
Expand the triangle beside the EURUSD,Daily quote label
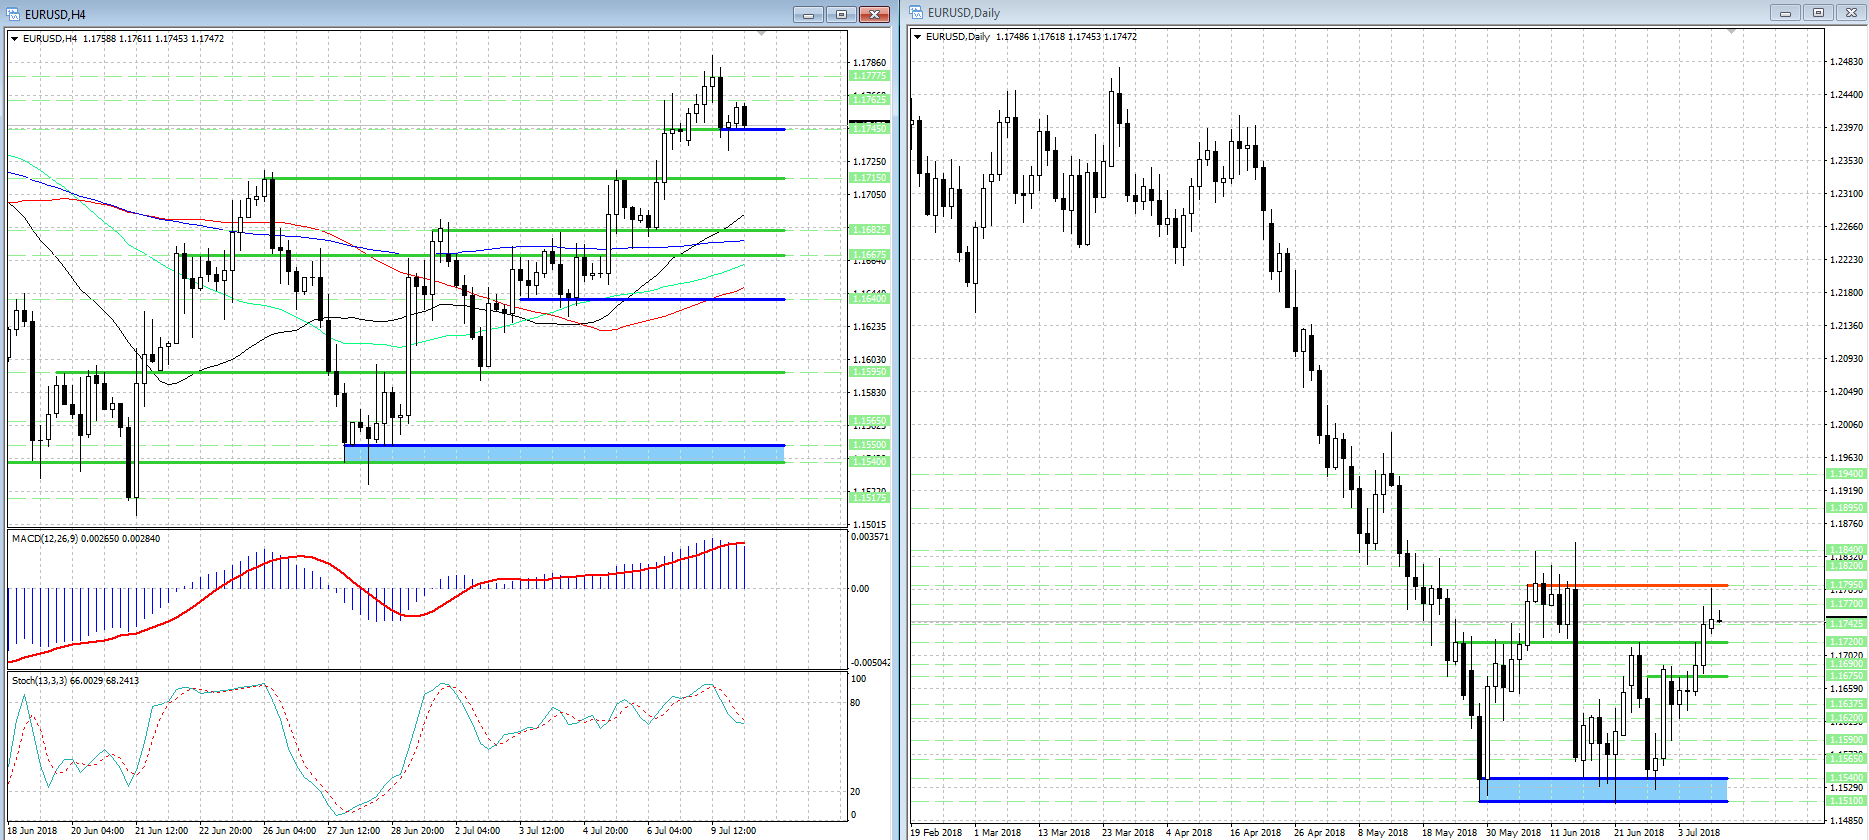[918, 37]
